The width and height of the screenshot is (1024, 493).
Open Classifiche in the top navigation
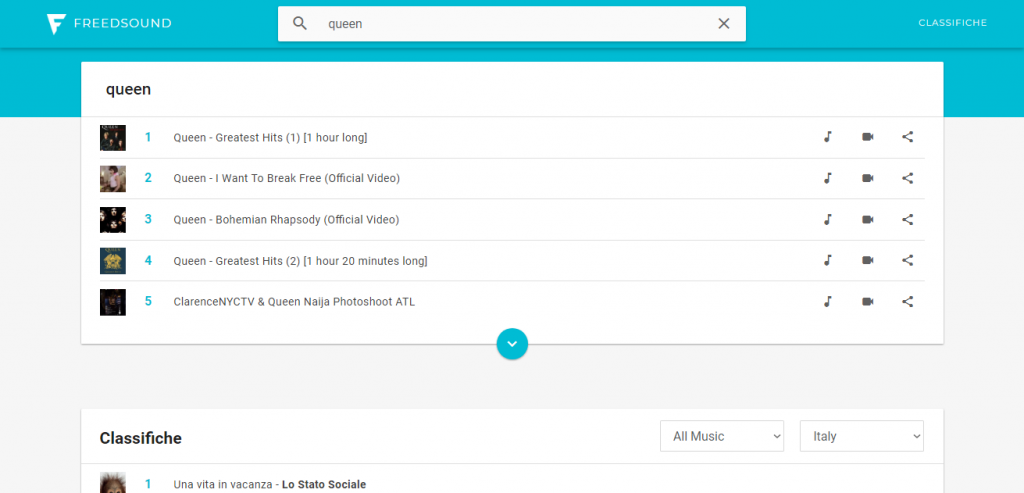(952, 23)
